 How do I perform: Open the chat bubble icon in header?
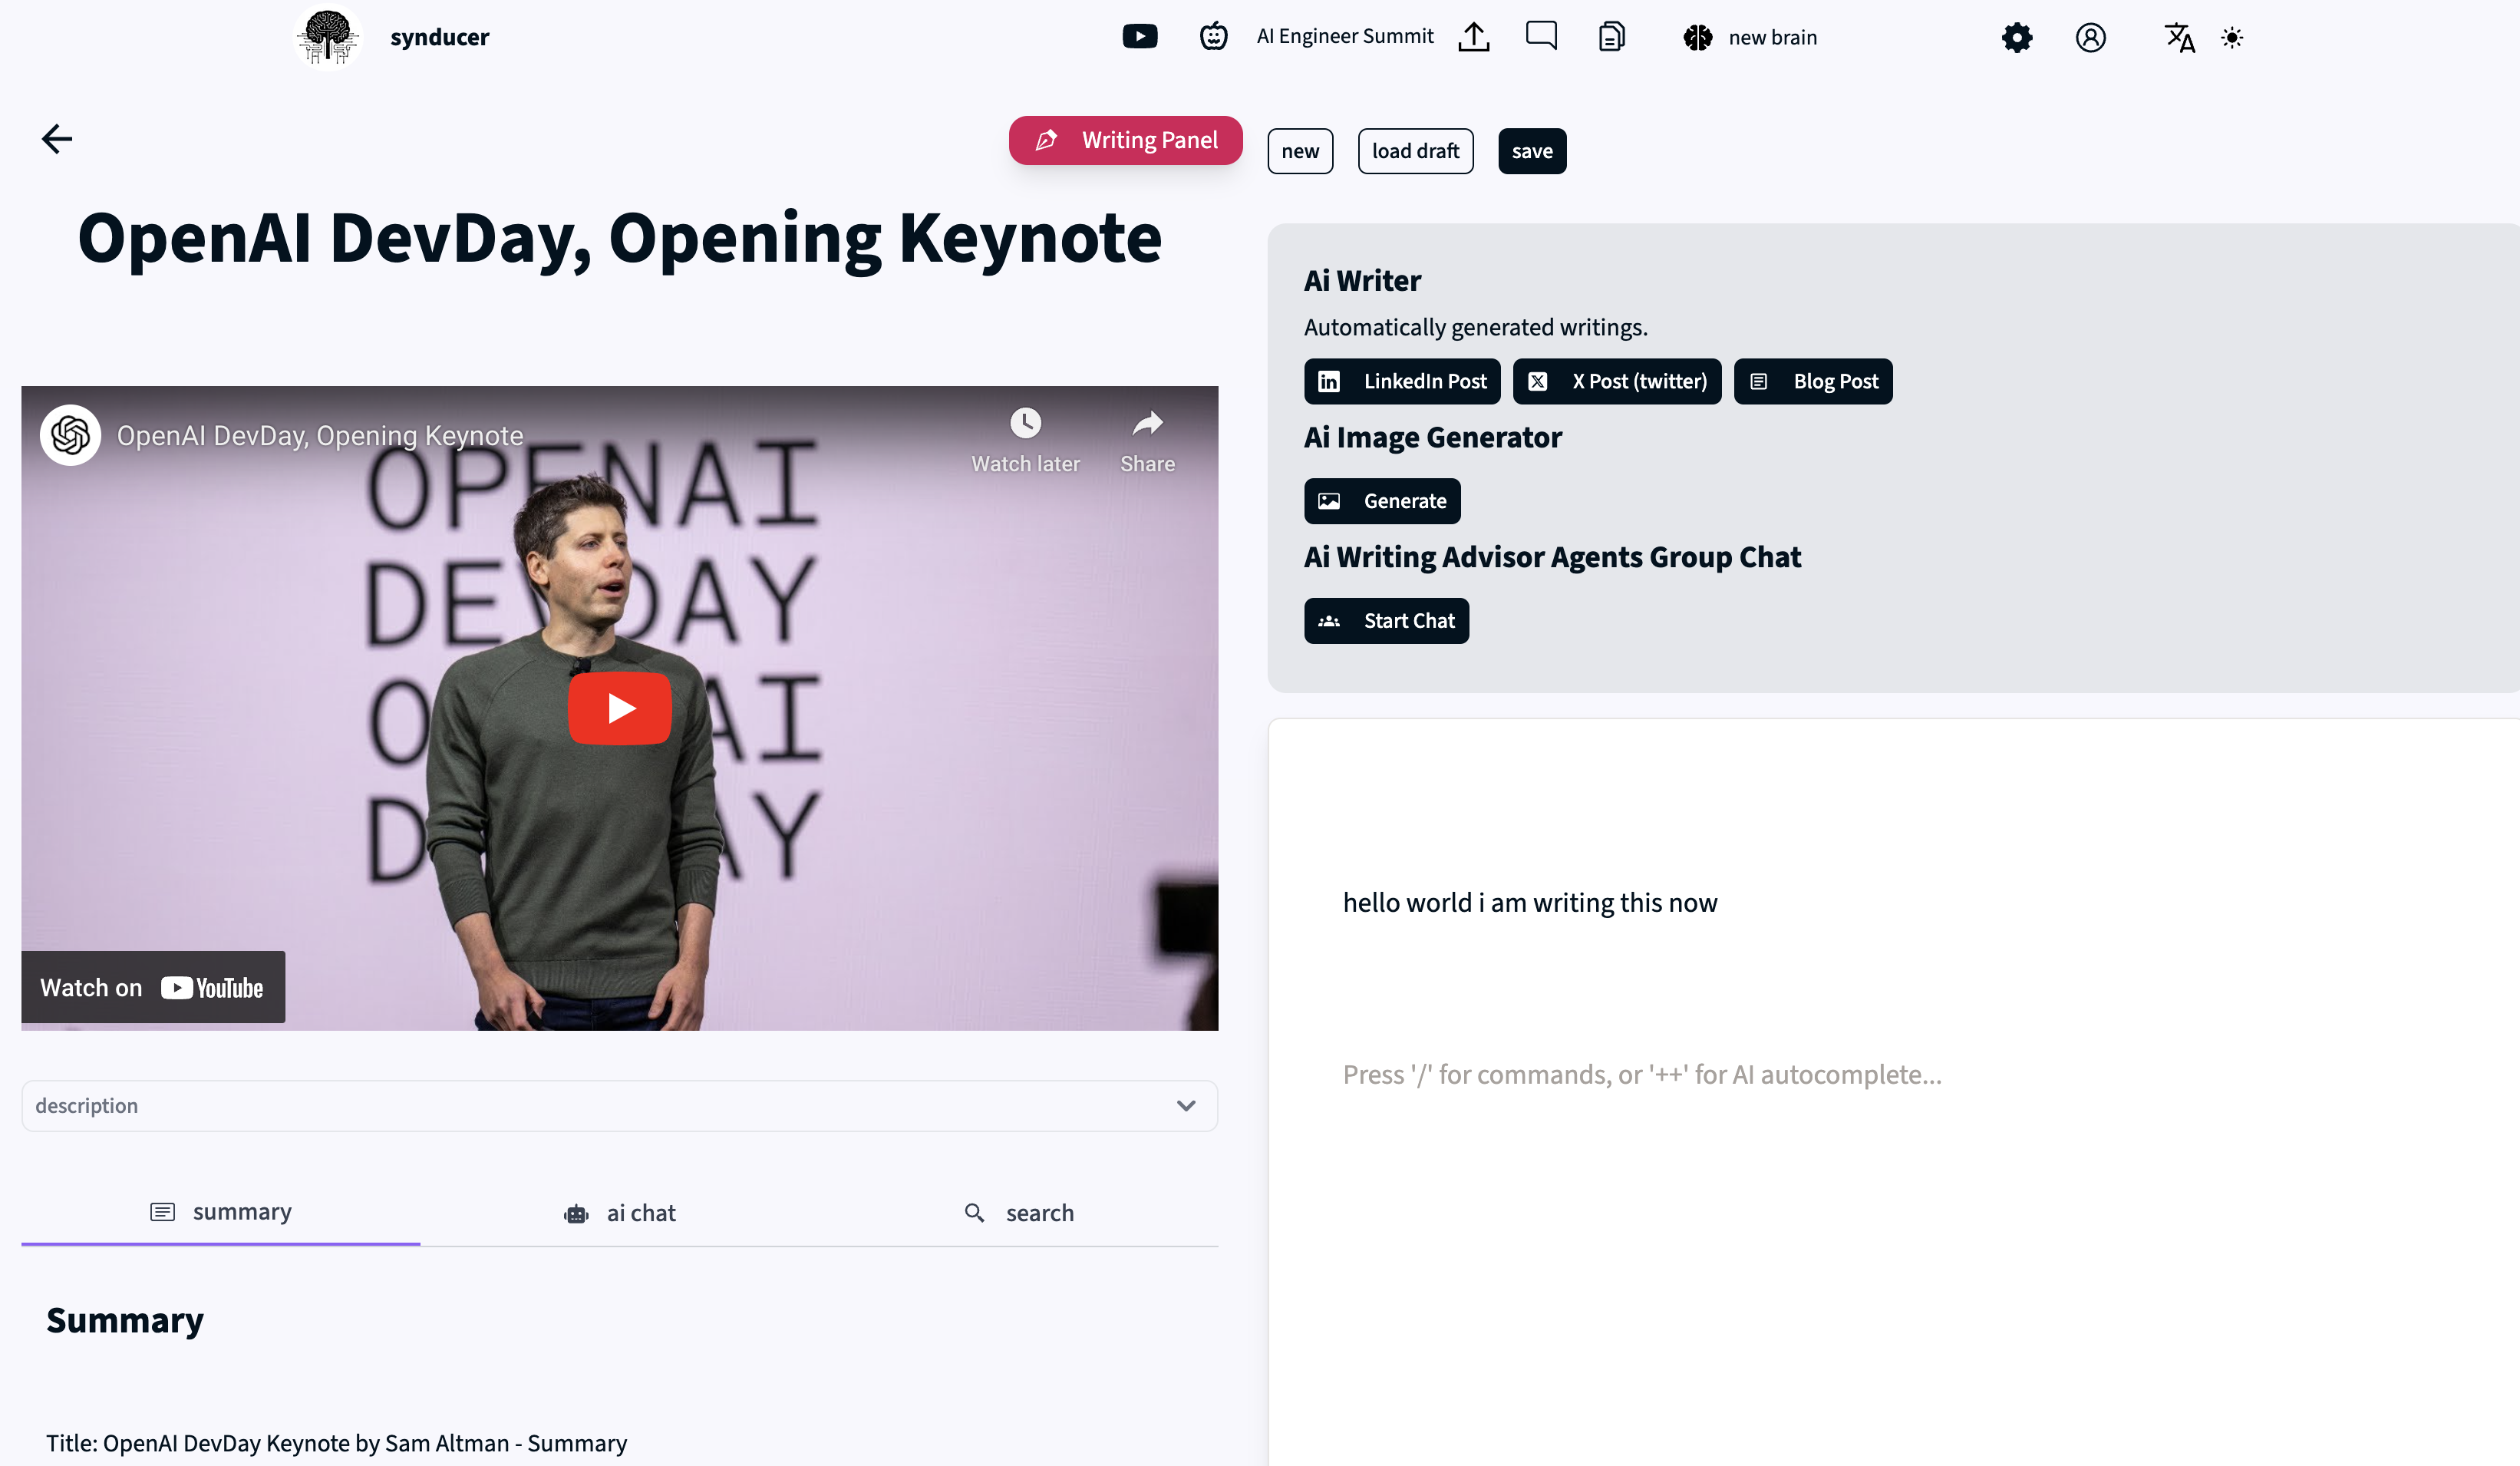pos(1541,36)
